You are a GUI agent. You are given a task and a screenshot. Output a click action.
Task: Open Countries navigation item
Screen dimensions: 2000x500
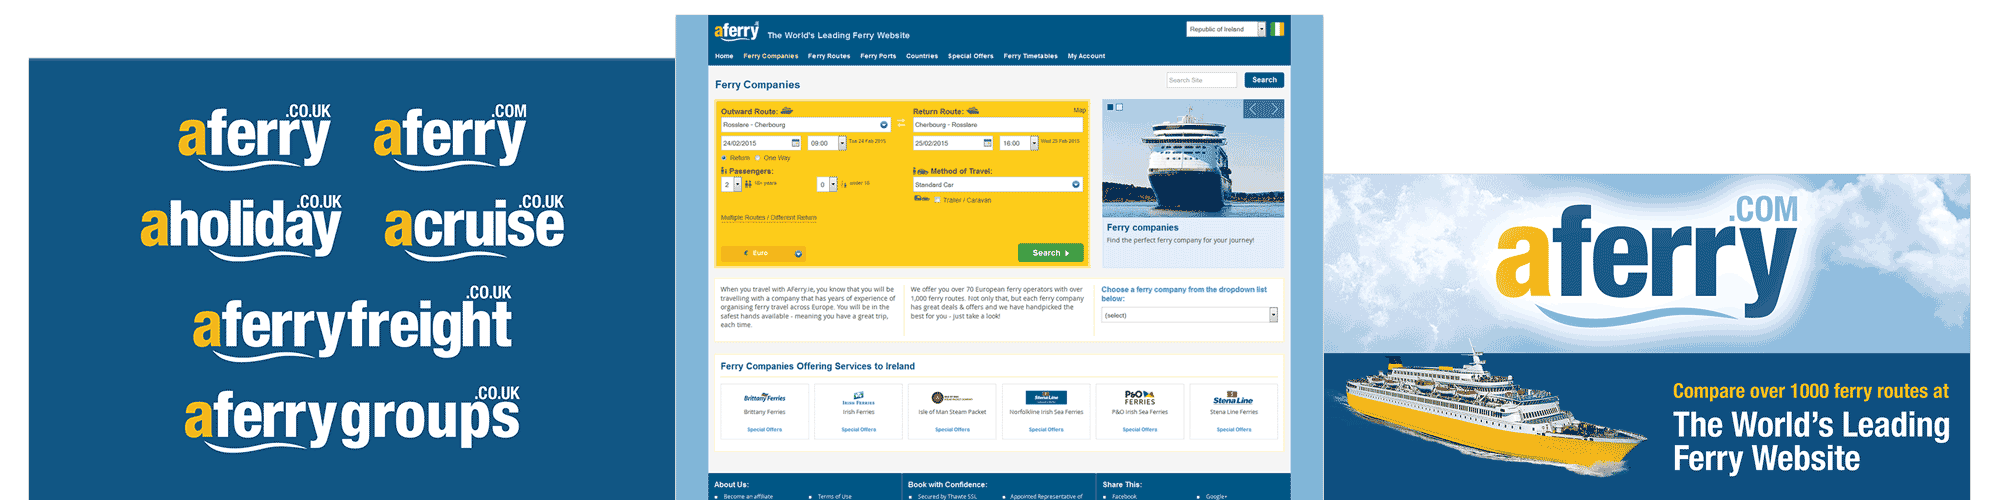(922, 56)
